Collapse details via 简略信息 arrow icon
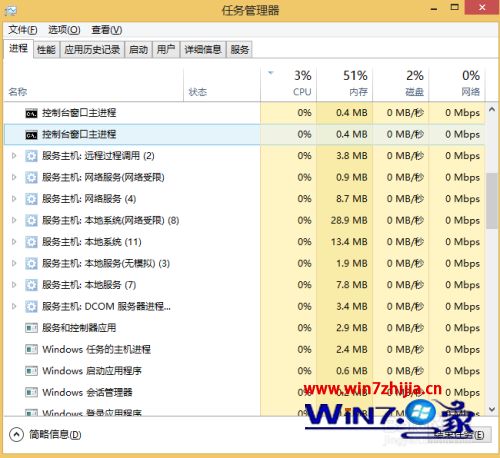This screenshot has height=458, width=500. click(x=16, y=435)
